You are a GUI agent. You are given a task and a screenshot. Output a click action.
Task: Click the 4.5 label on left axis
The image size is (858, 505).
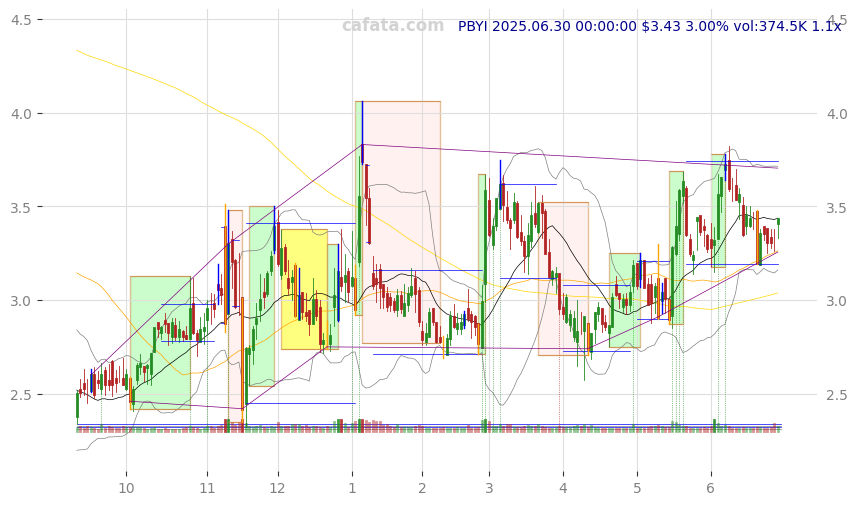20,20
